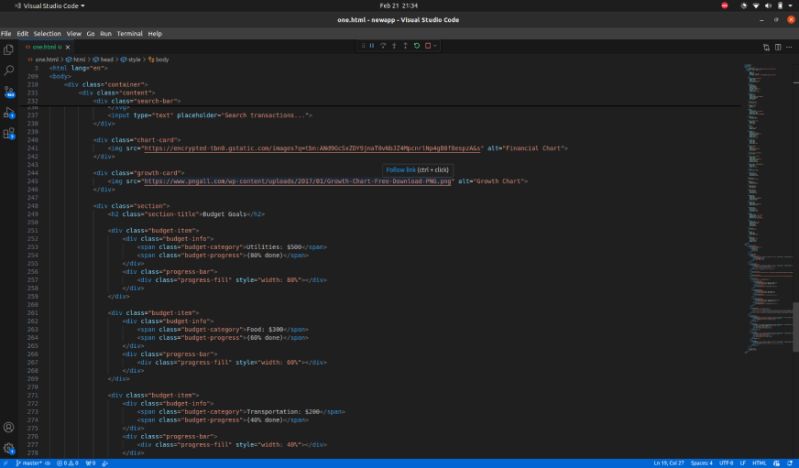Open the Manage gear icon
This screenshot has height=468, width=799.
(x=9, y=448)
